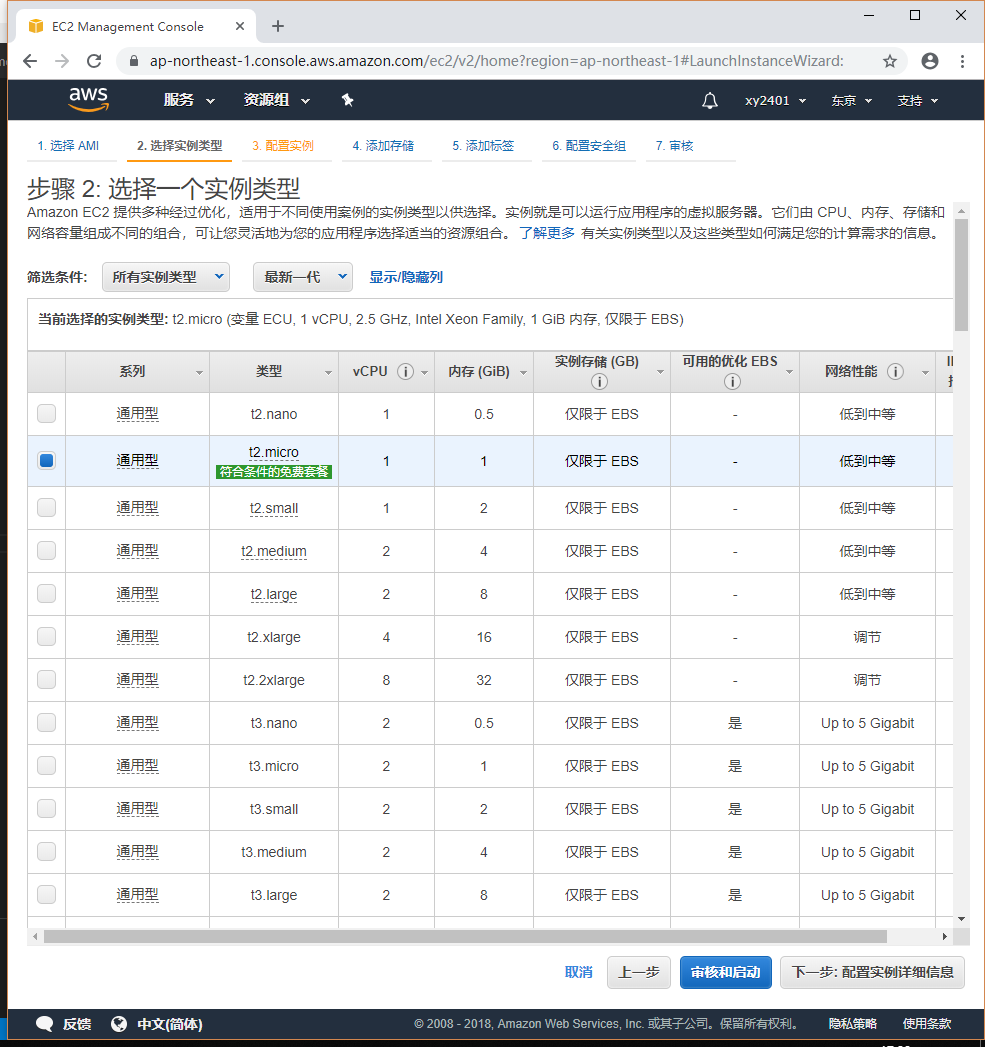Open the 内存 (GiB) column sort arrow
Screen dimensions: 985x1047
point(524,373)
